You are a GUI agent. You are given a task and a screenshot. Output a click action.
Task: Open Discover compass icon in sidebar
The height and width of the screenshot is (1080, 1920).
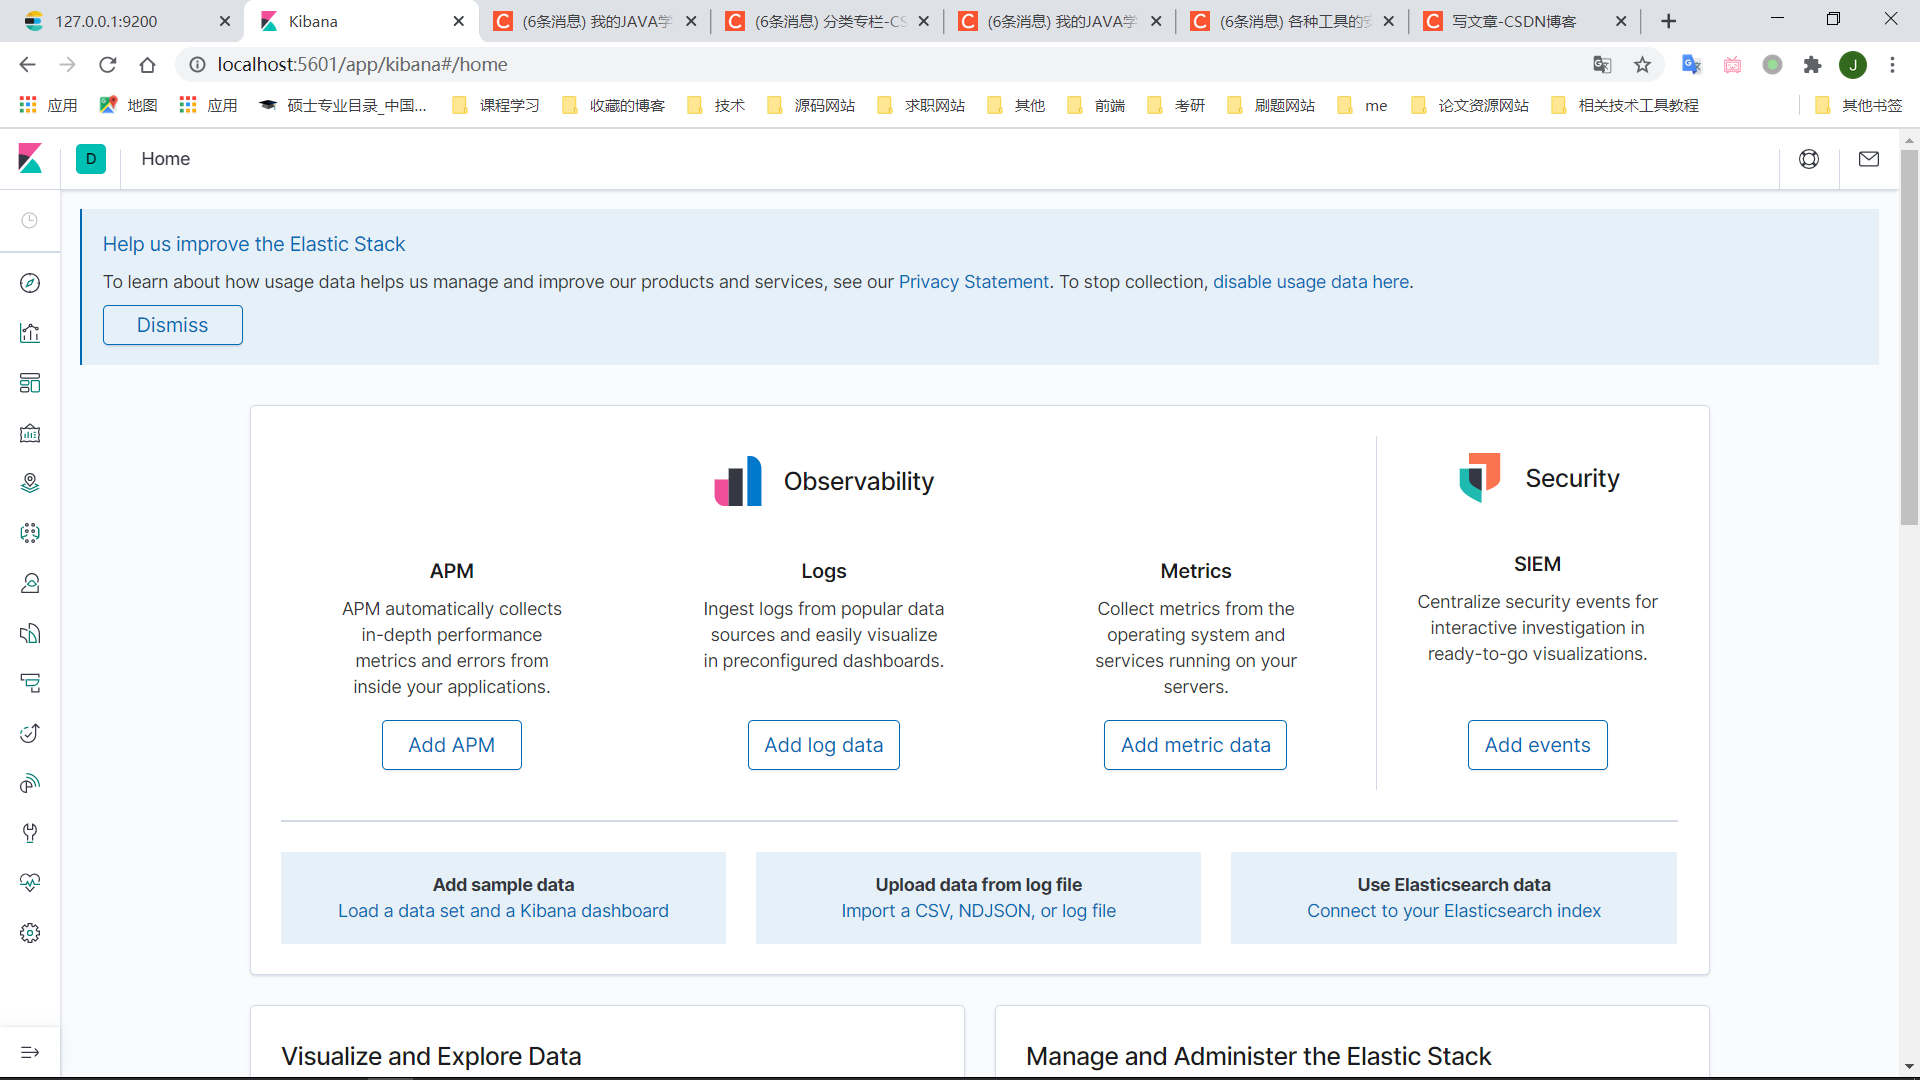(x=30, y=283)
